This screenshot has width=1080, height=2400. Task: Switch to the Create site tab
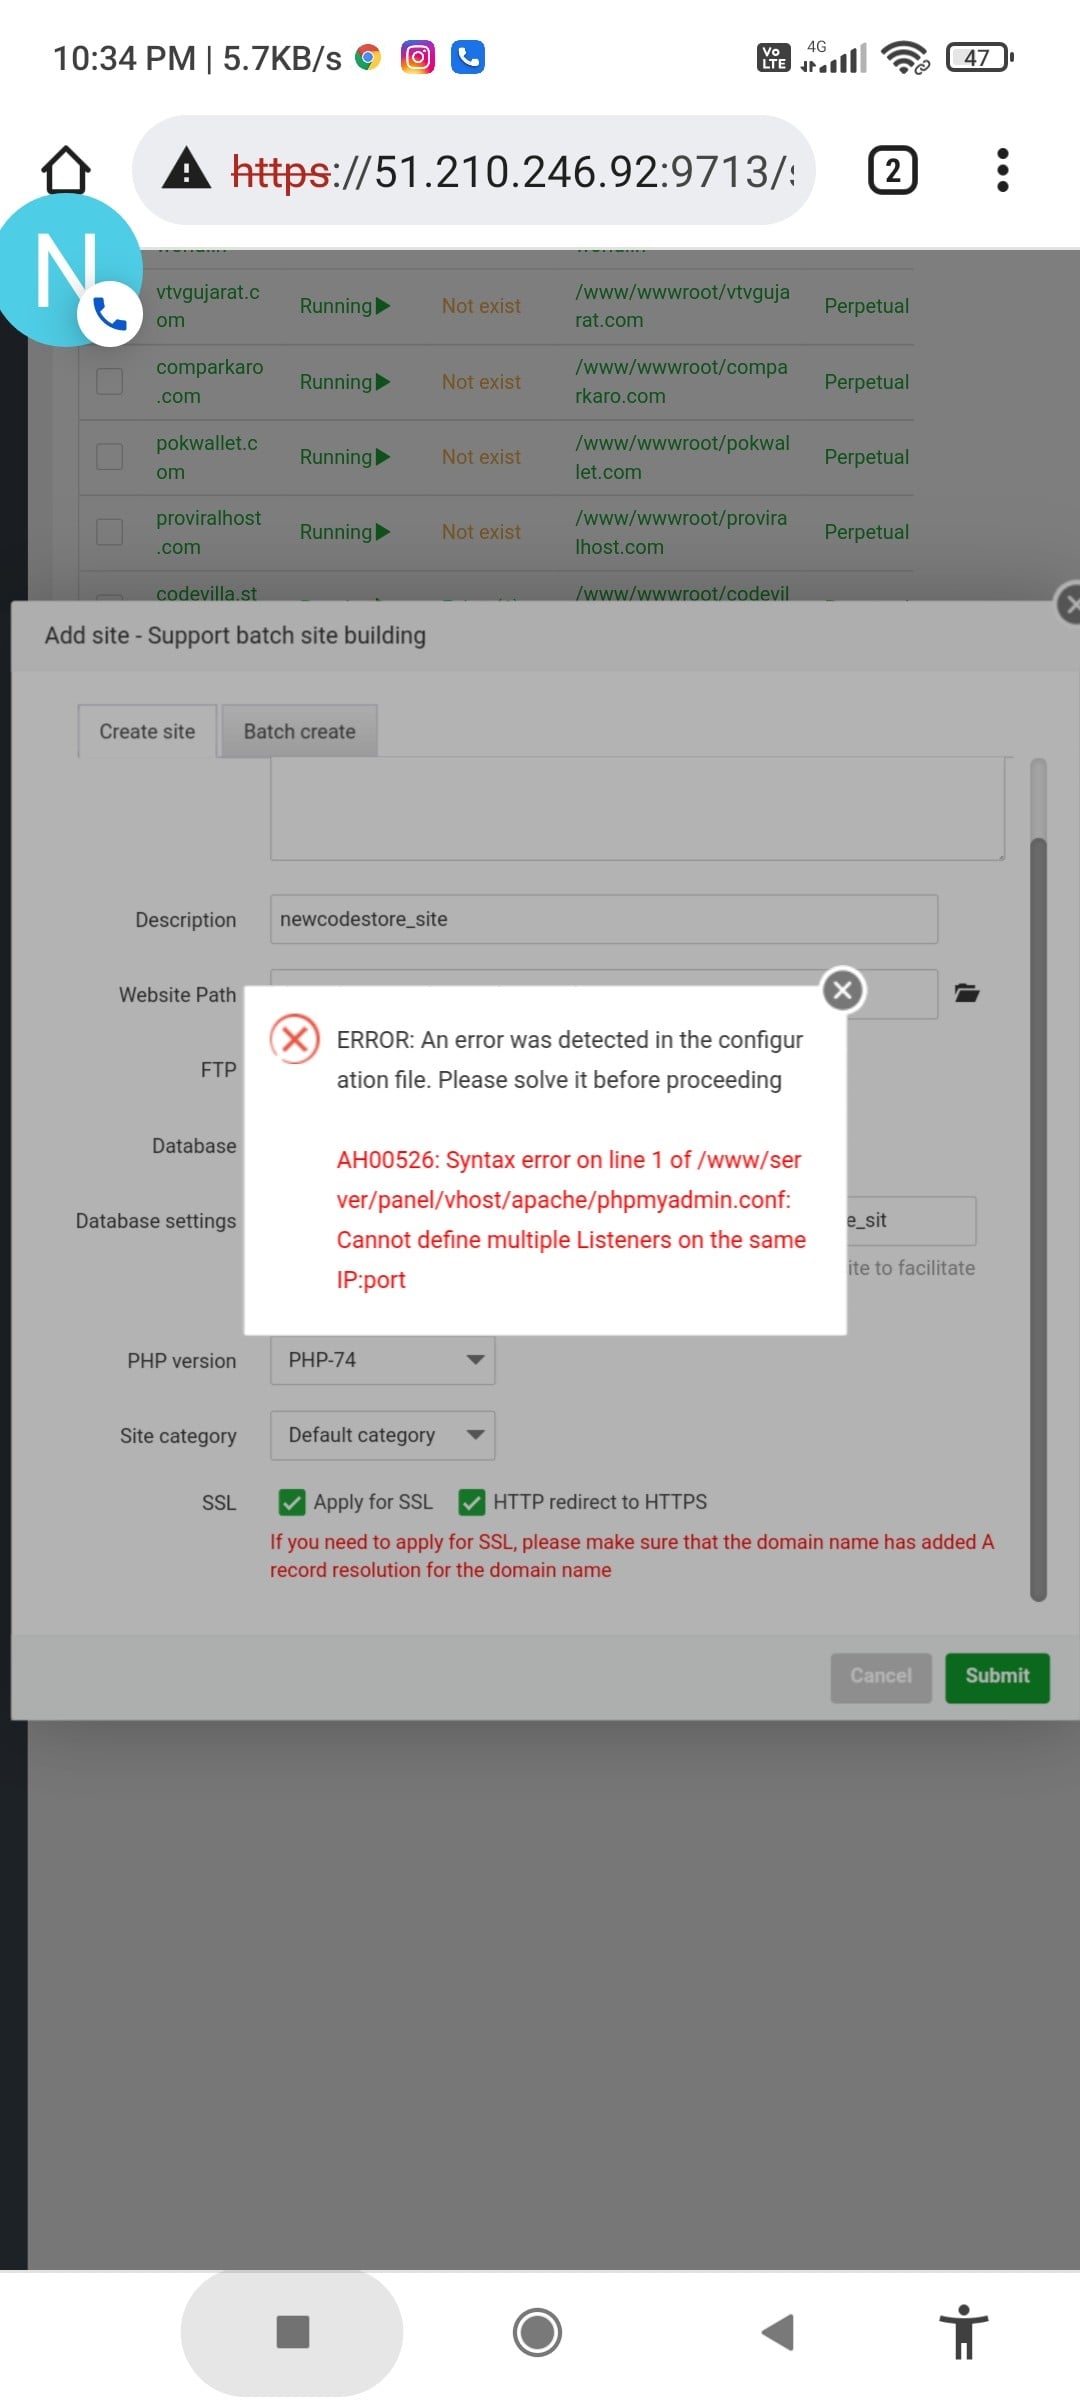(x=147, y=731)
